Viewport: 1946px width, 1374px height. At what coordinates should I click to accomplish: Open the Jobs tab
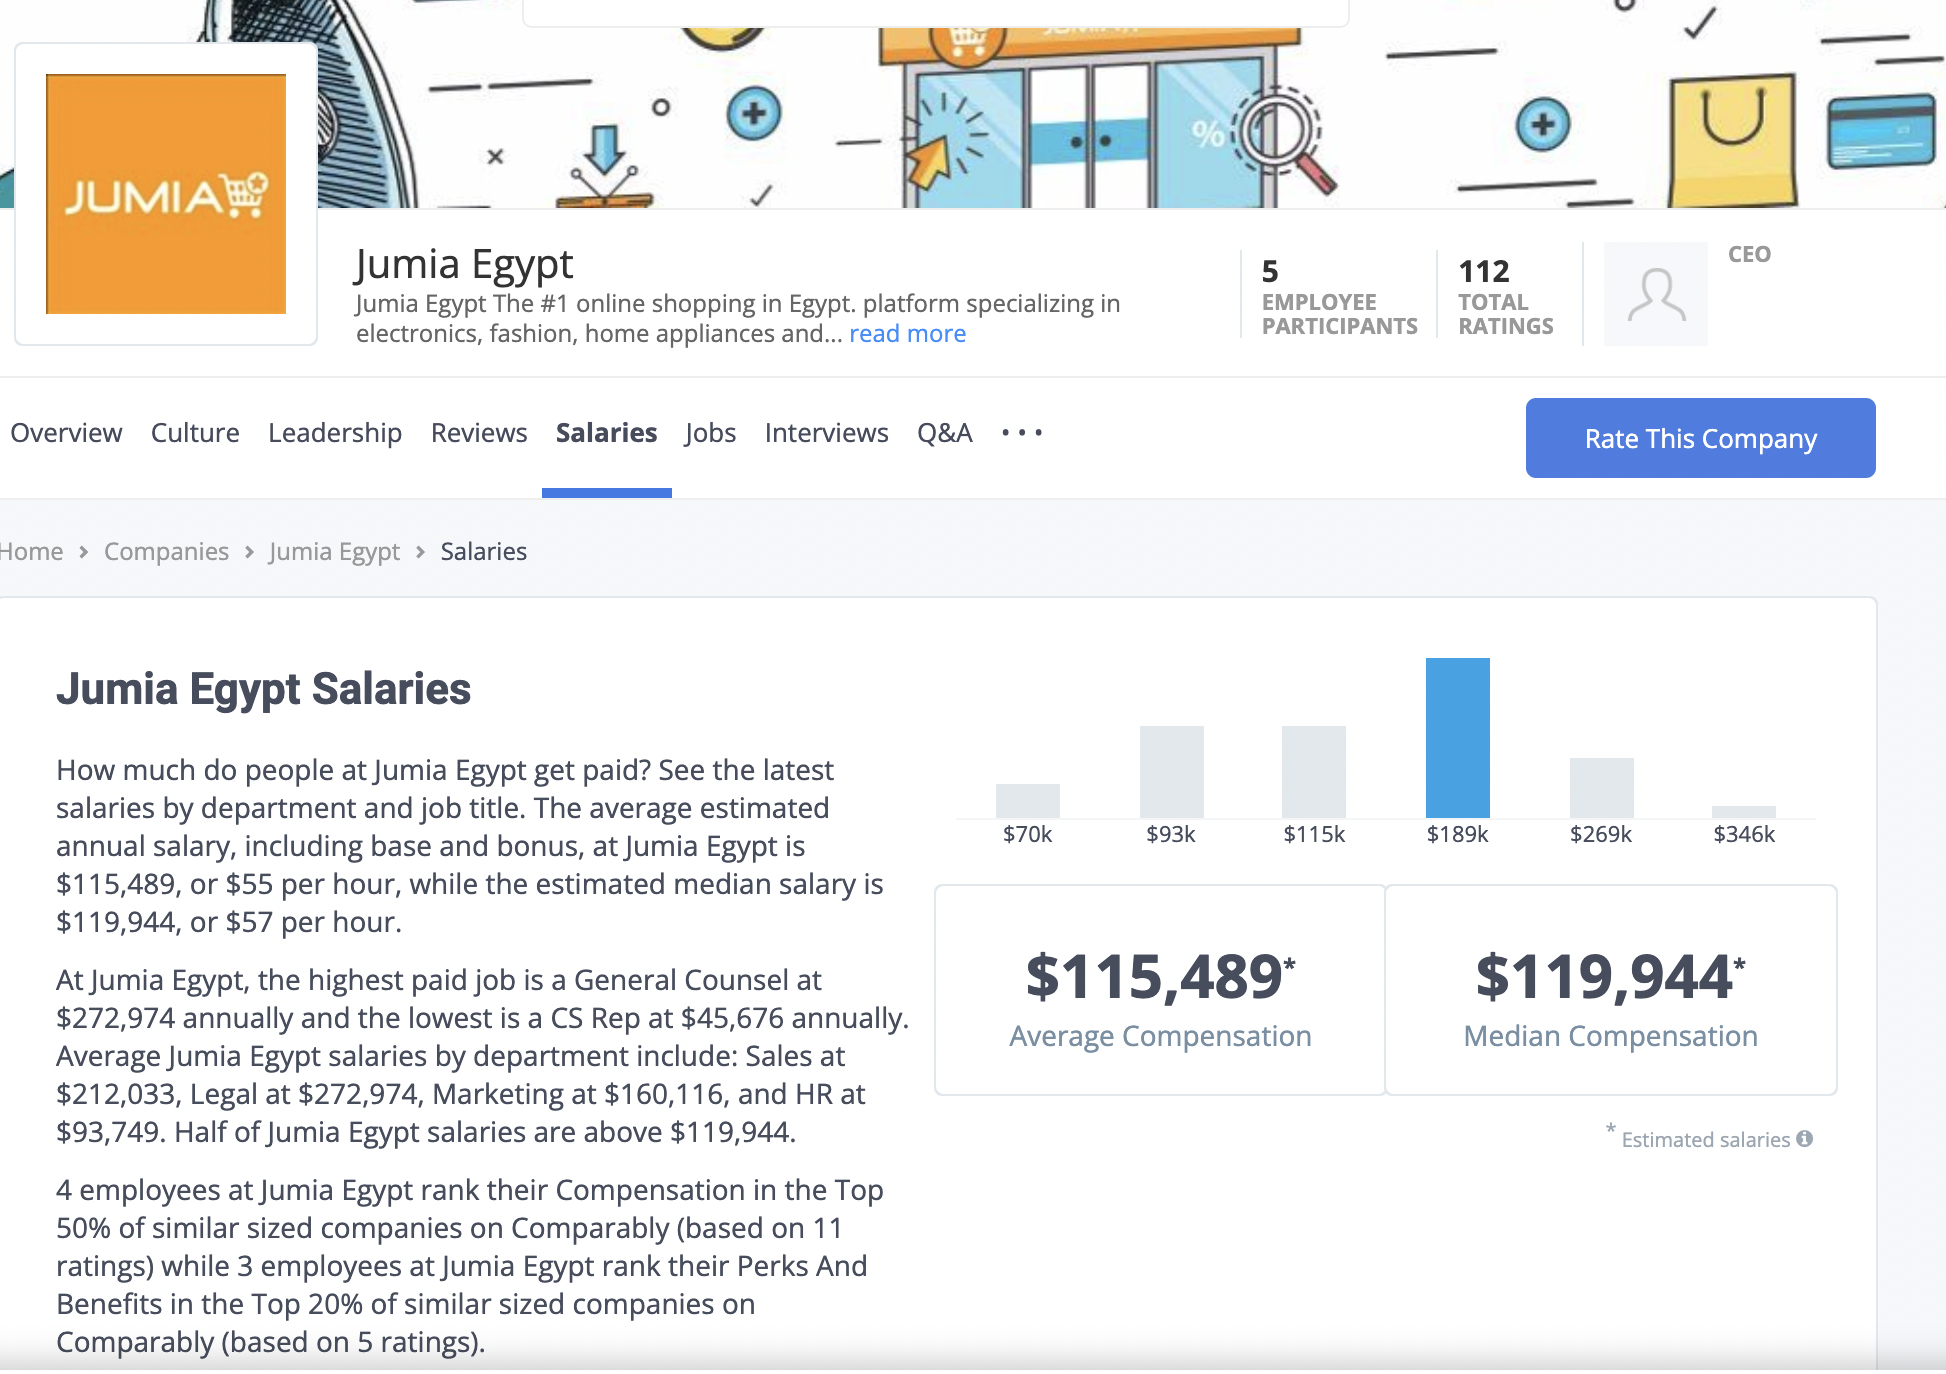tap(710, 433)
